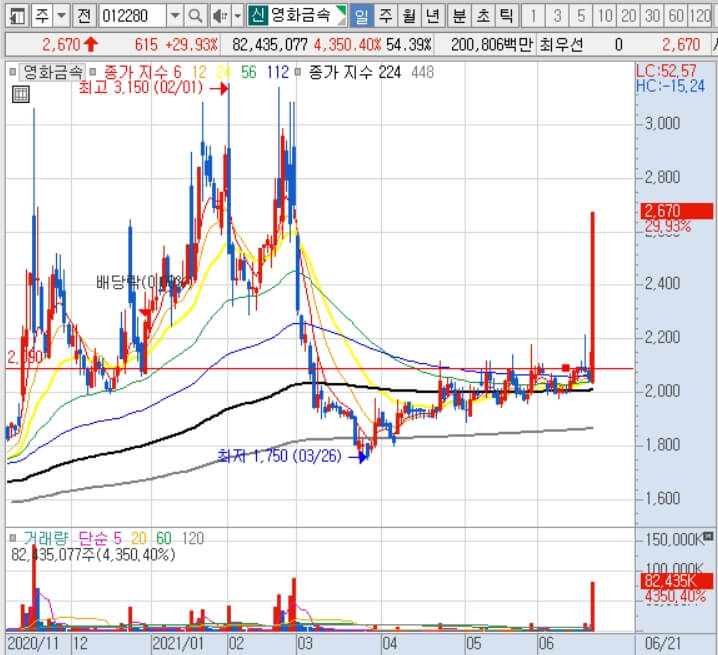
Task: Click the 2021/01 date label on time axis
Action: coord(178,644)
